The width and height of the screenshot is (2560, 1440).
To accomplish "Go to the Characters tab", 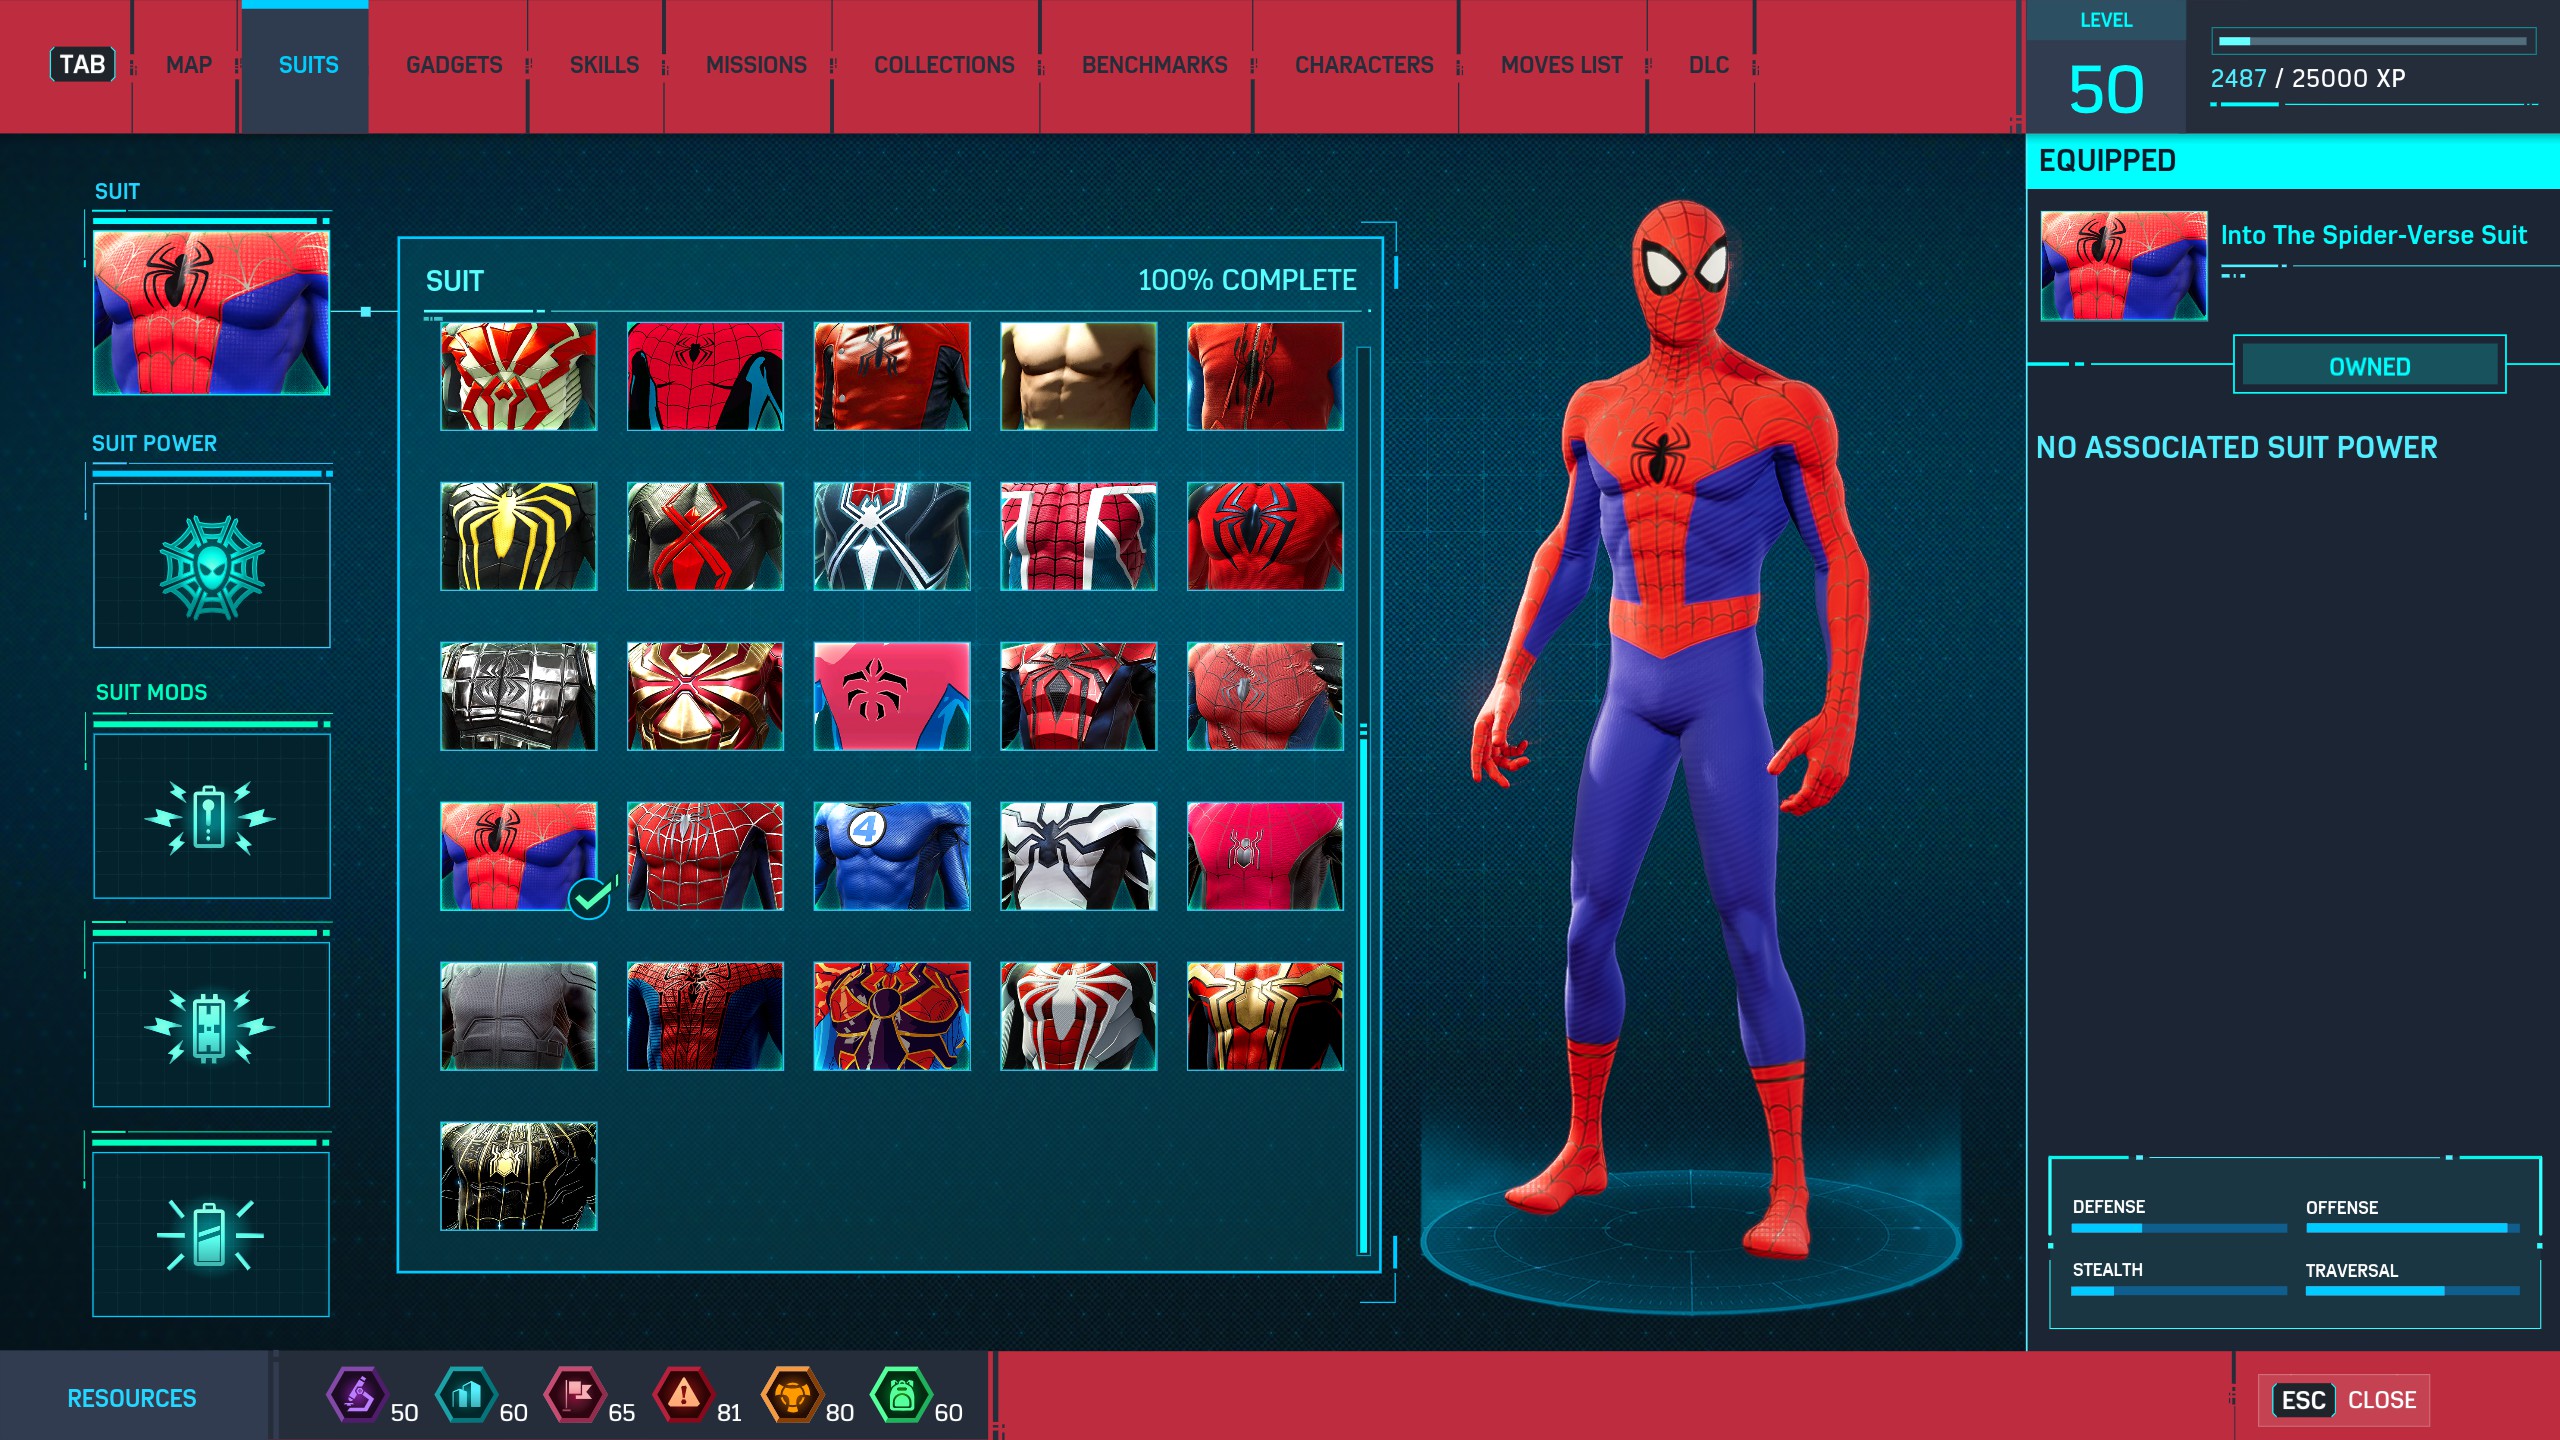I will pyautogui.click(x=1364, y=65).
